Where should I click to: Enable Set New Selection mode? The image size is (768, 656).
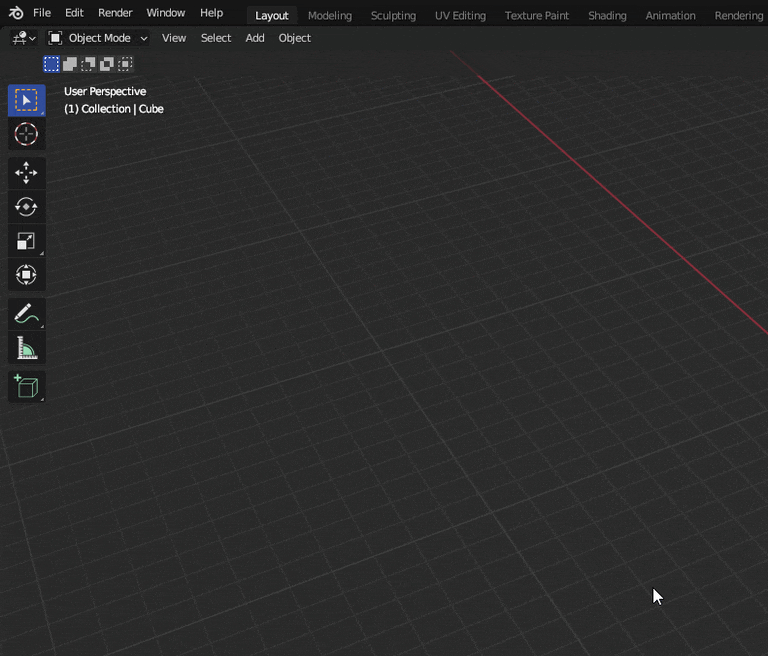[51, 64]
